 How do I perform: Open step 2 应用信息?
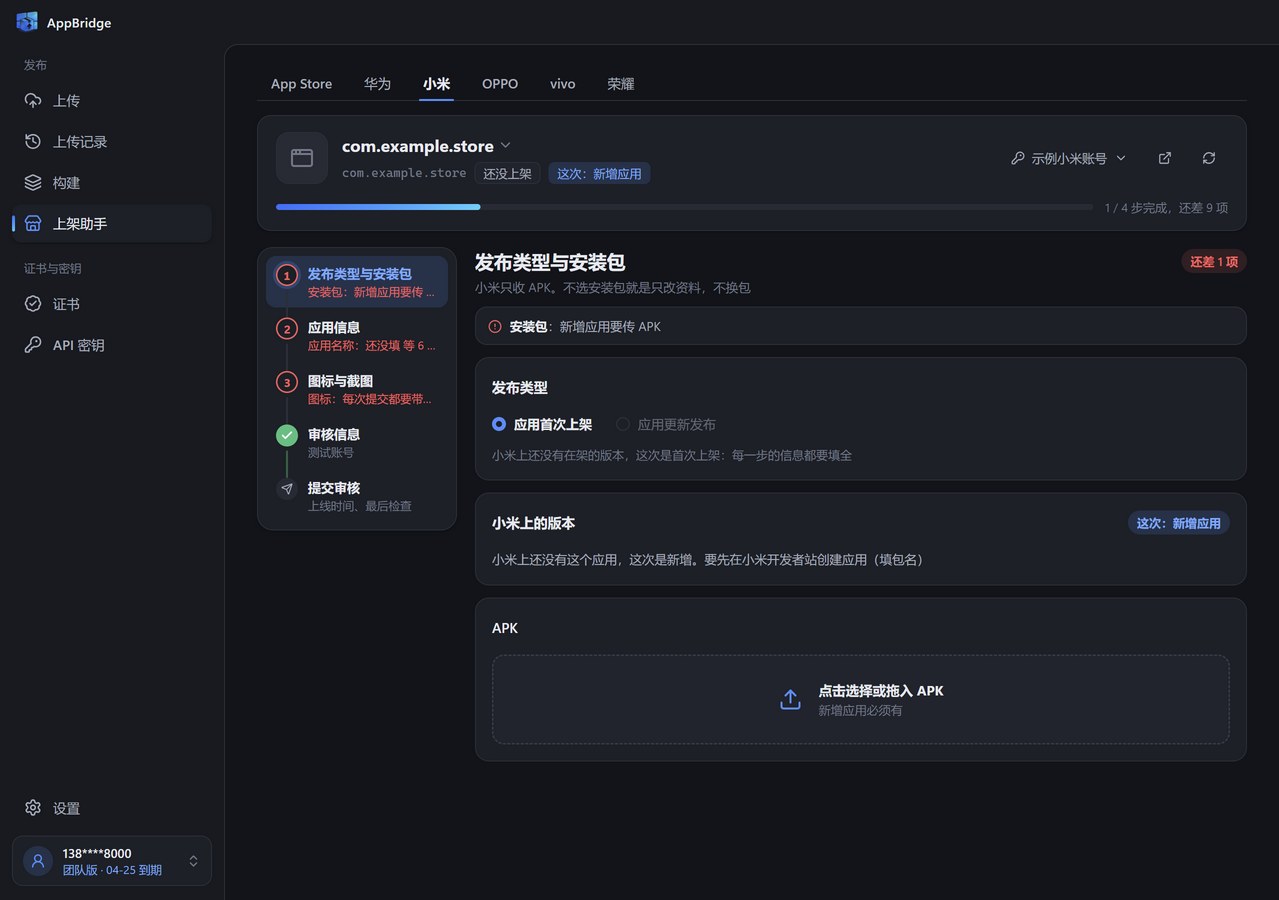[357, 336]
